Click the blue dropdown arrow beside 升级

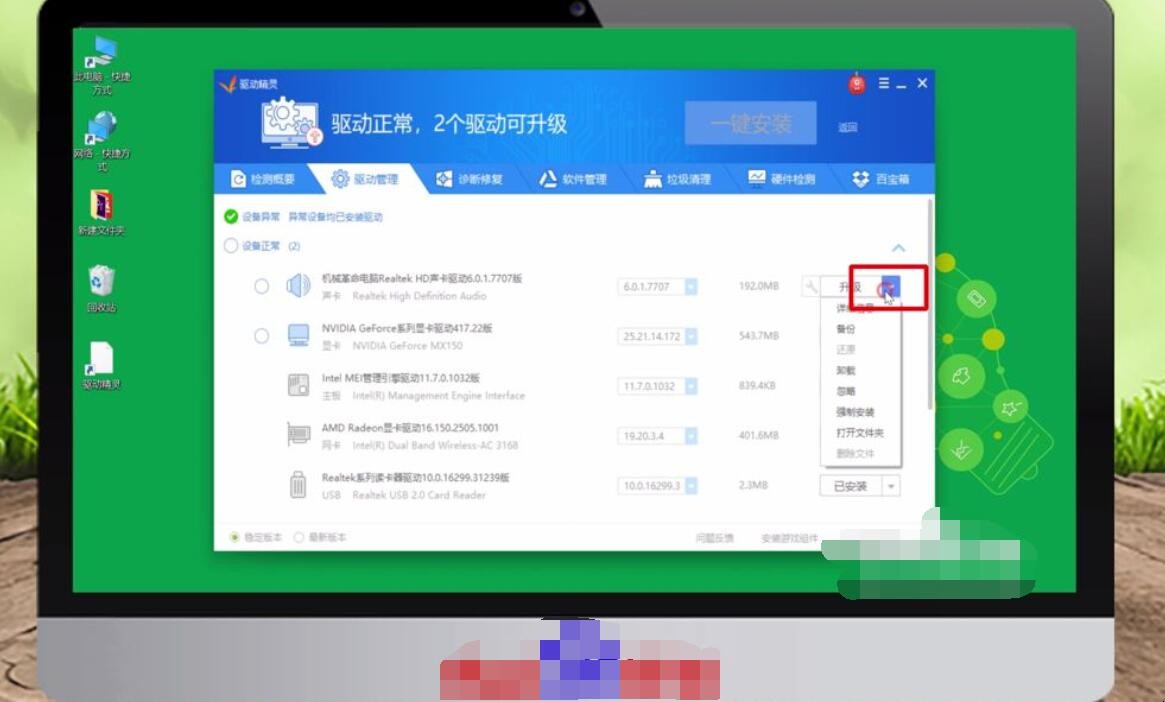point(890,287)
